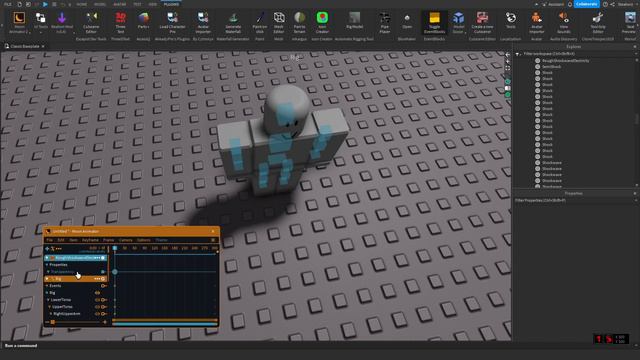Collapse the Properties section in Moon Animator
The height and width of the screenshot is (360, 640).
(x=47, y=265)
